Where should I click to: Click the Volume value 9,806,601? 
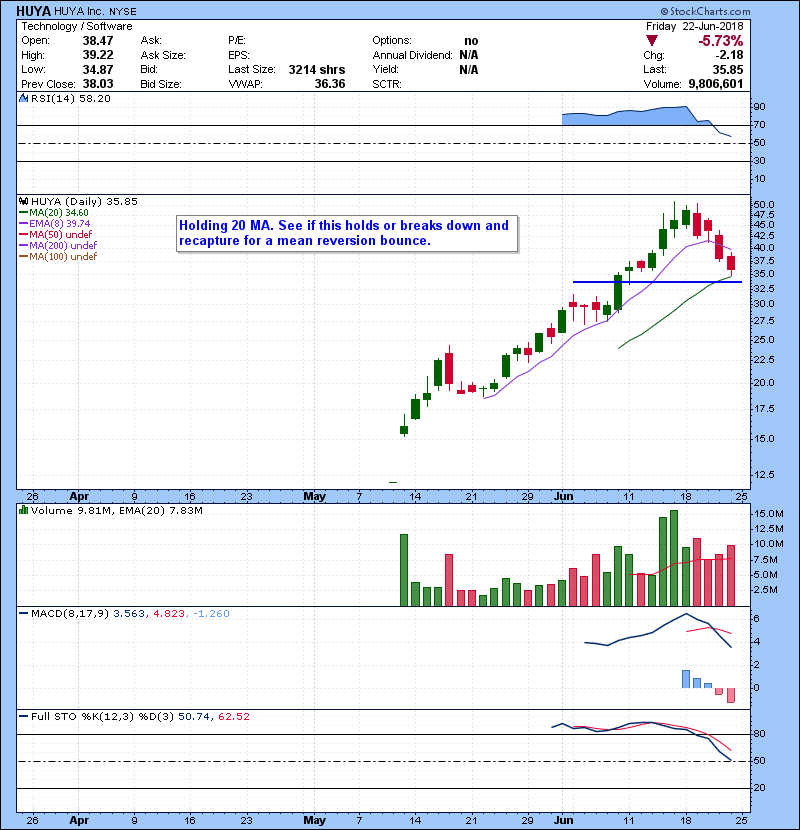click(x=716, y=84)
